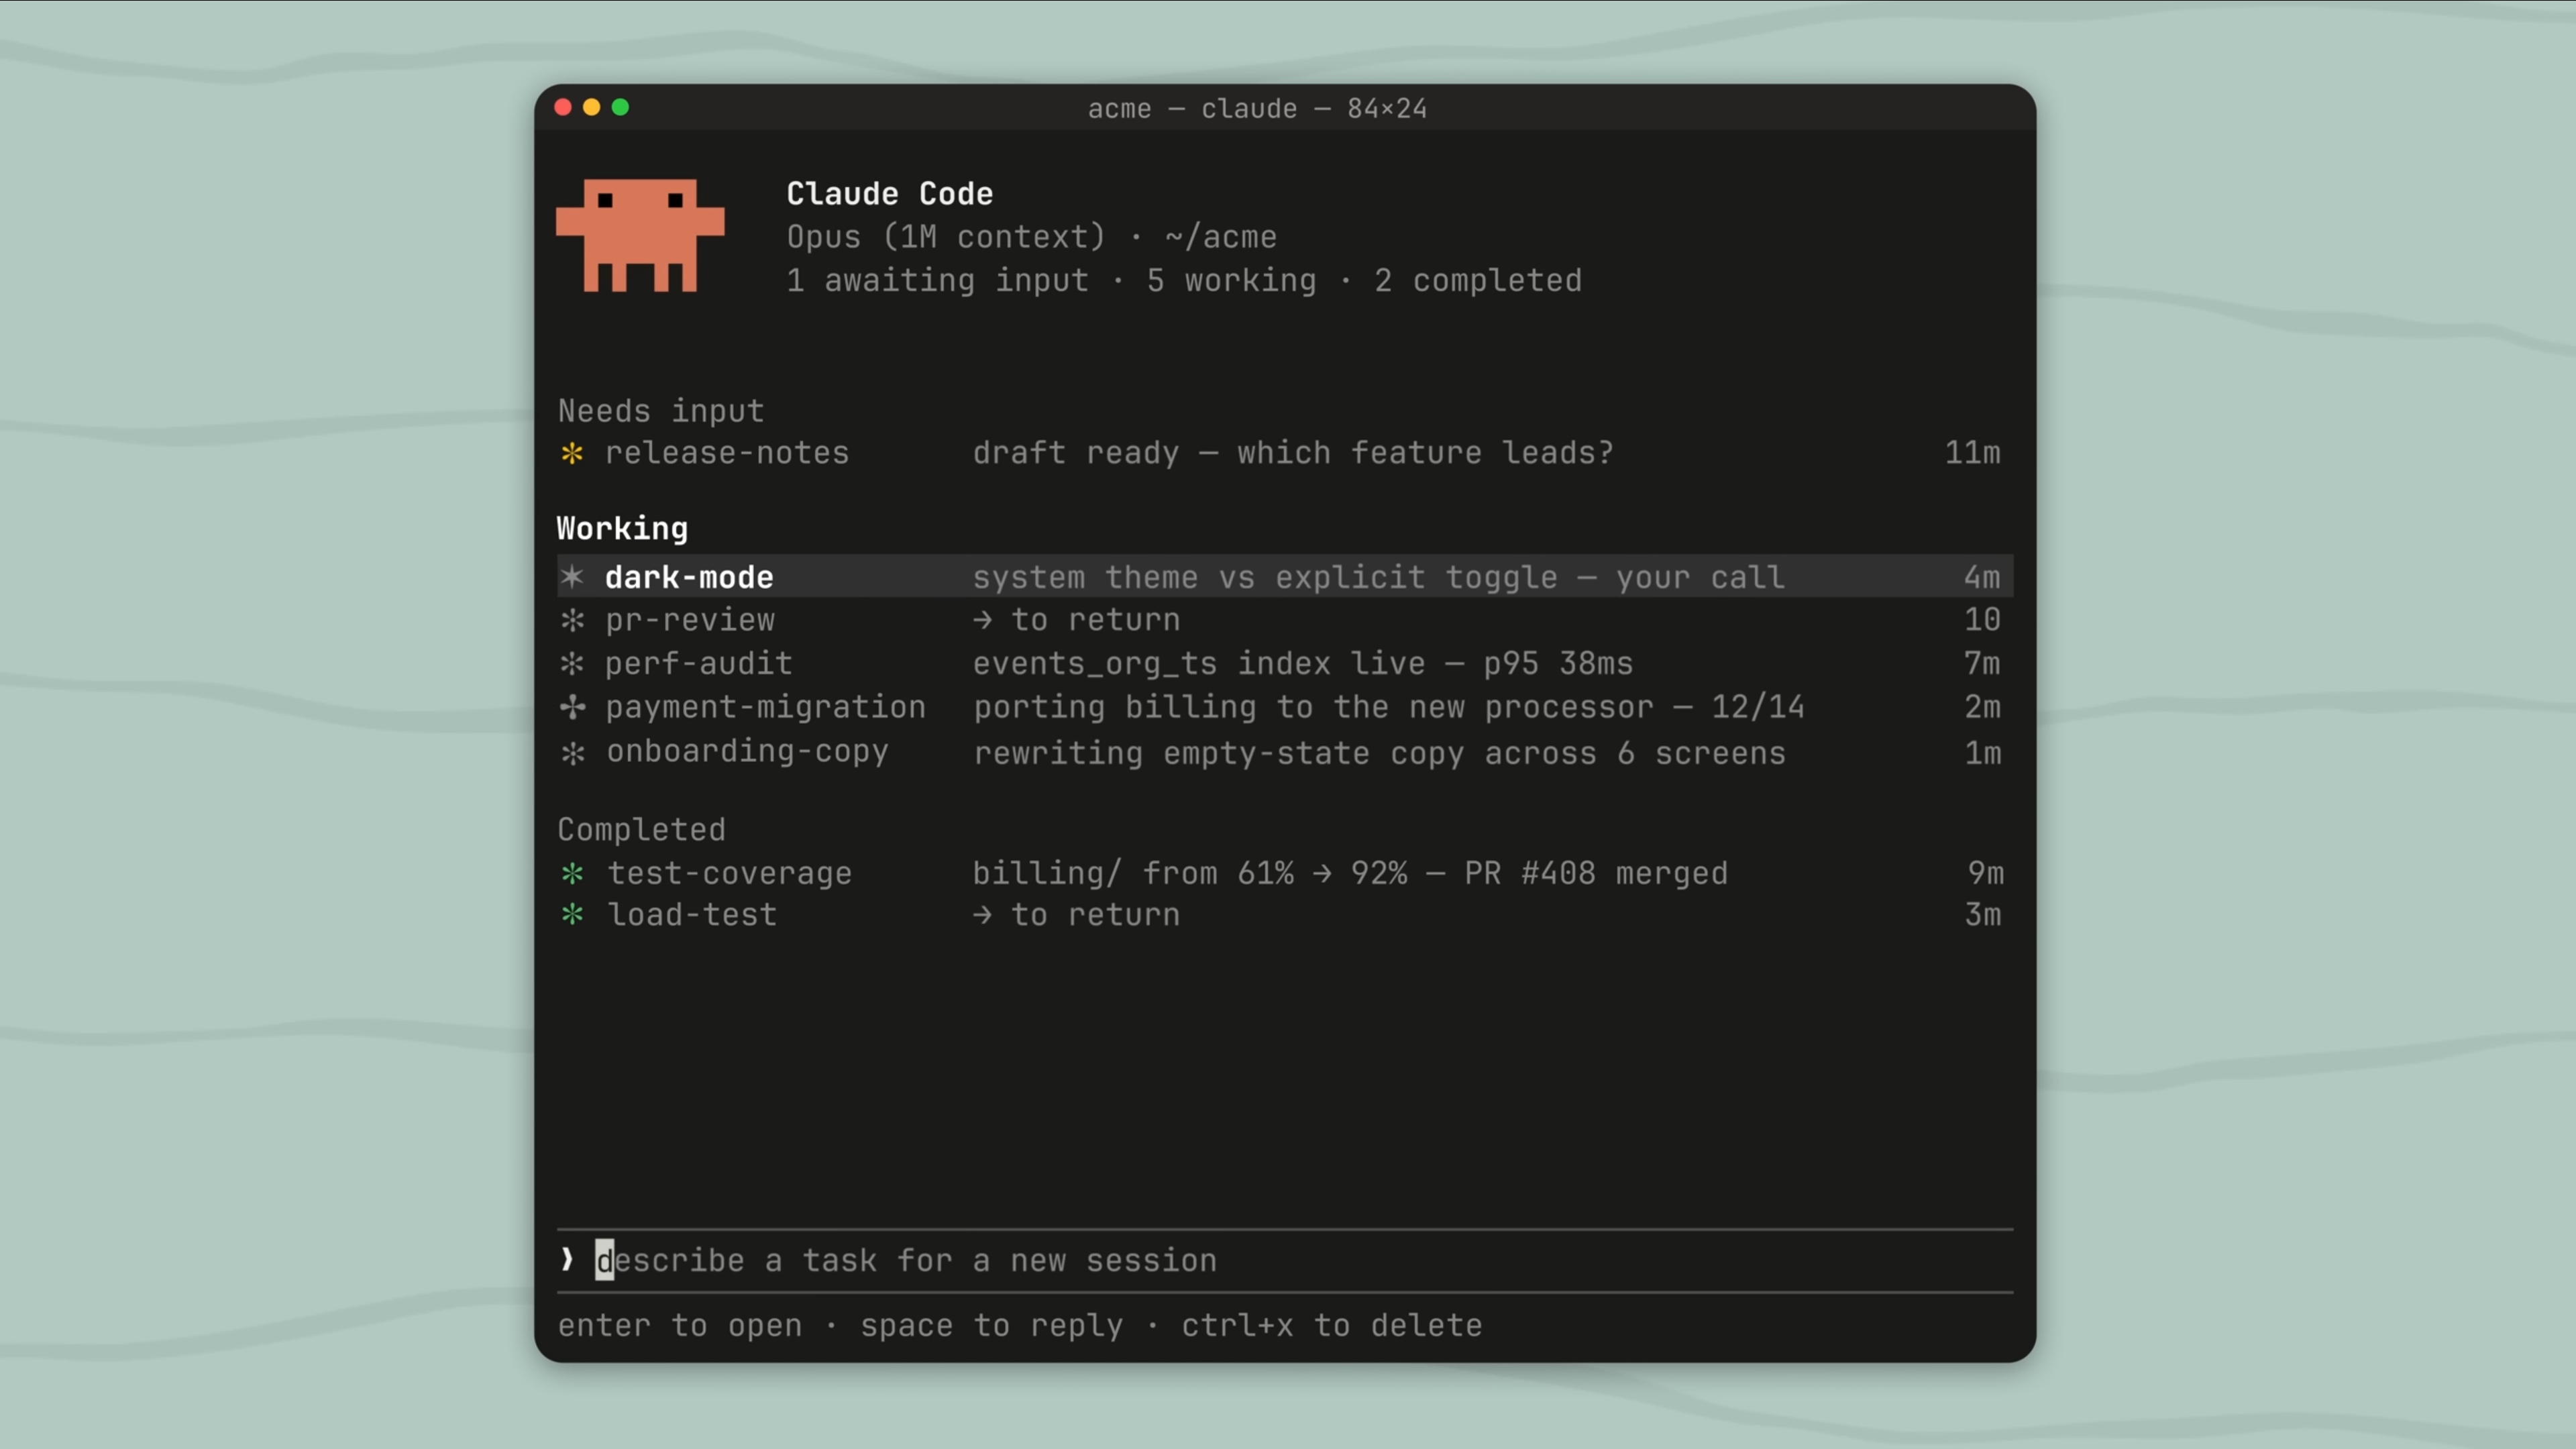Click the 'space to reply' hint
Image resolution: width=2576 pixels, height=1449 pixels.
[x=992, y=1325]
